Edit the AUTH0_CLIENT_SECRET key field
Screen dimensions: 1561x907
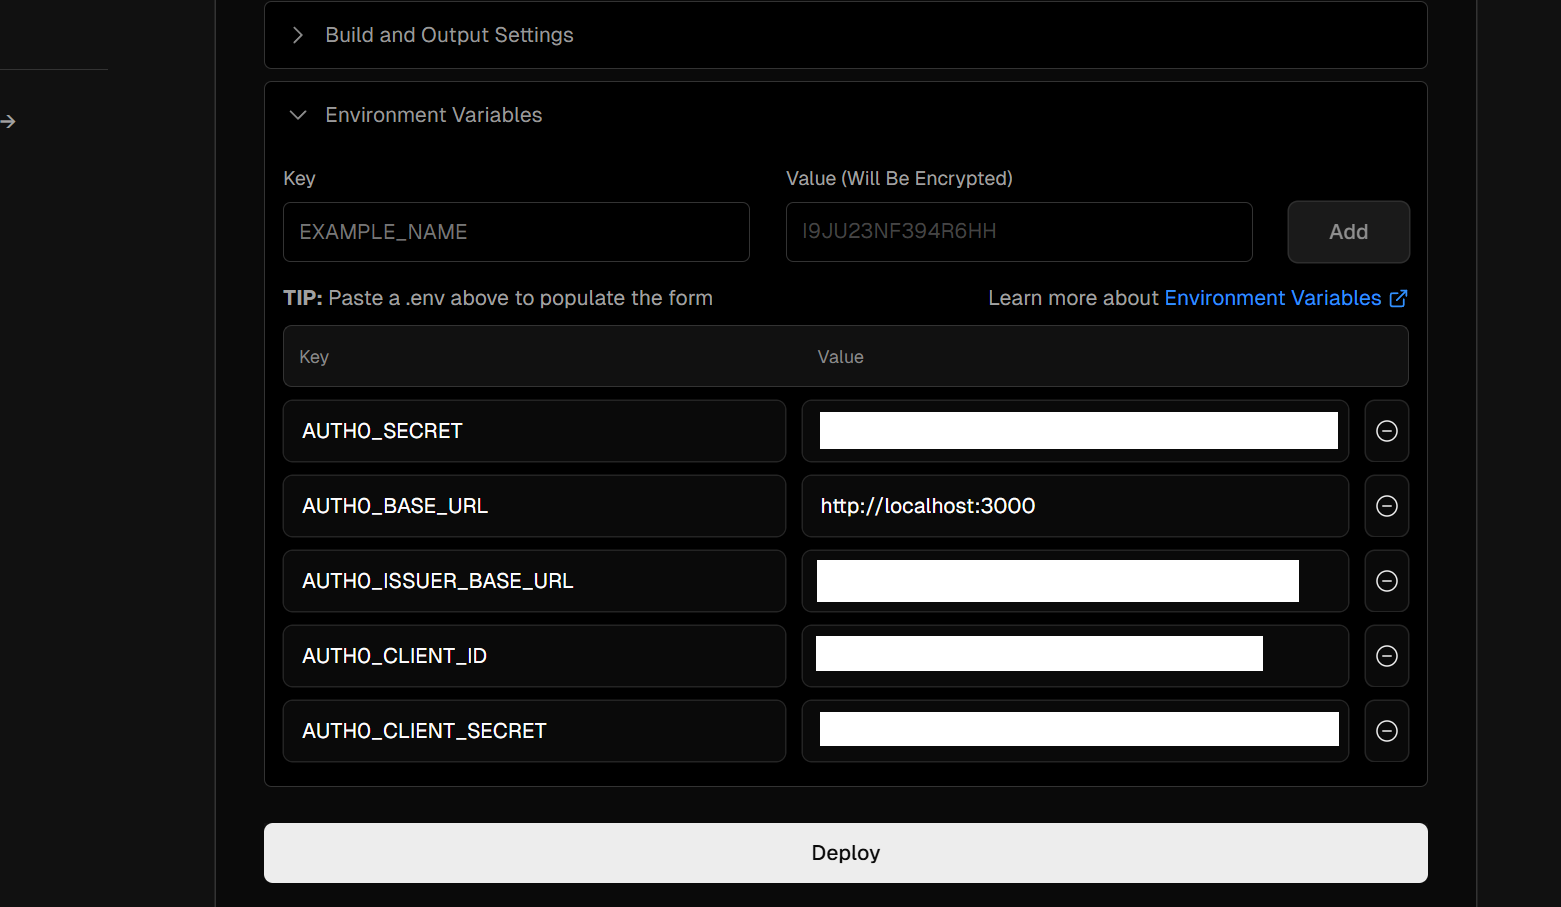click(x=534, y=731)
